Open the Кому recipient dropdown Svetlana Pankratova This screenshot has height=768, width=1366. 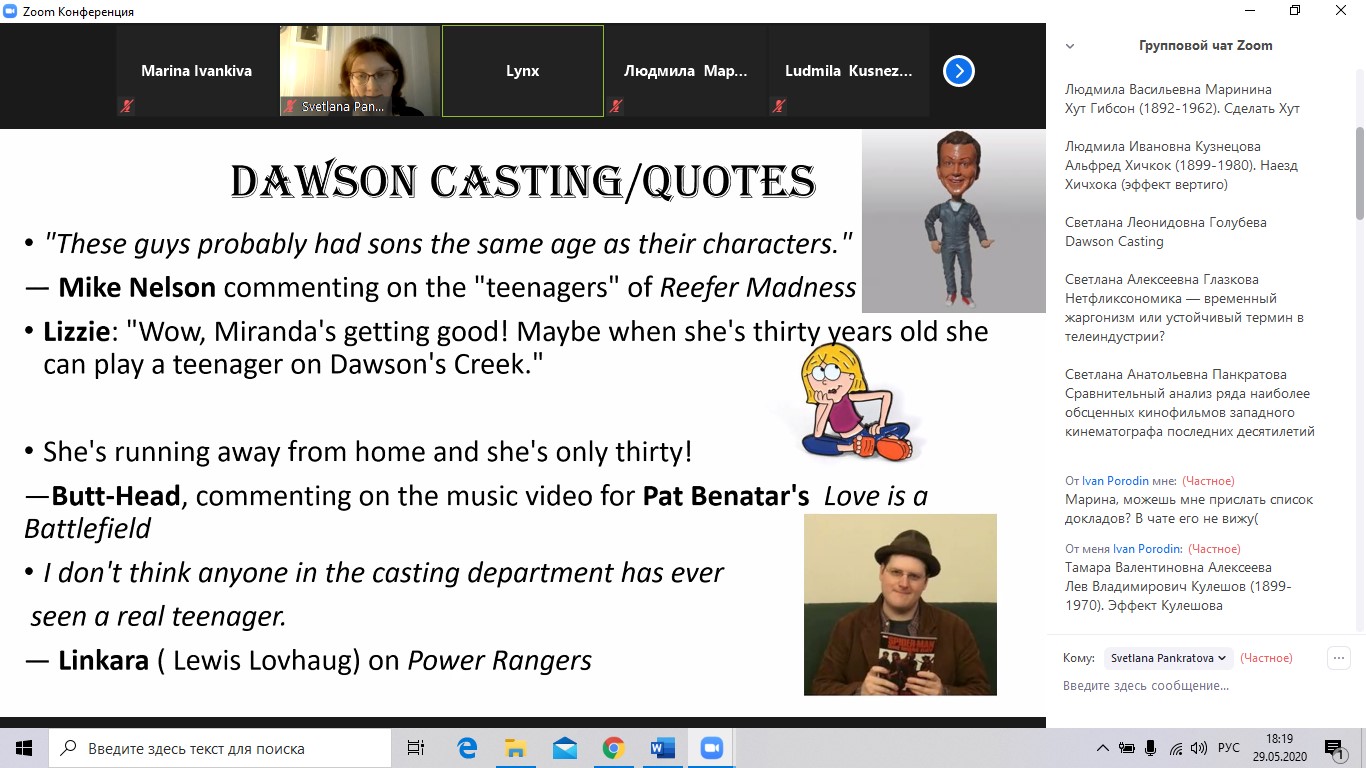(x=1168, y=658)
